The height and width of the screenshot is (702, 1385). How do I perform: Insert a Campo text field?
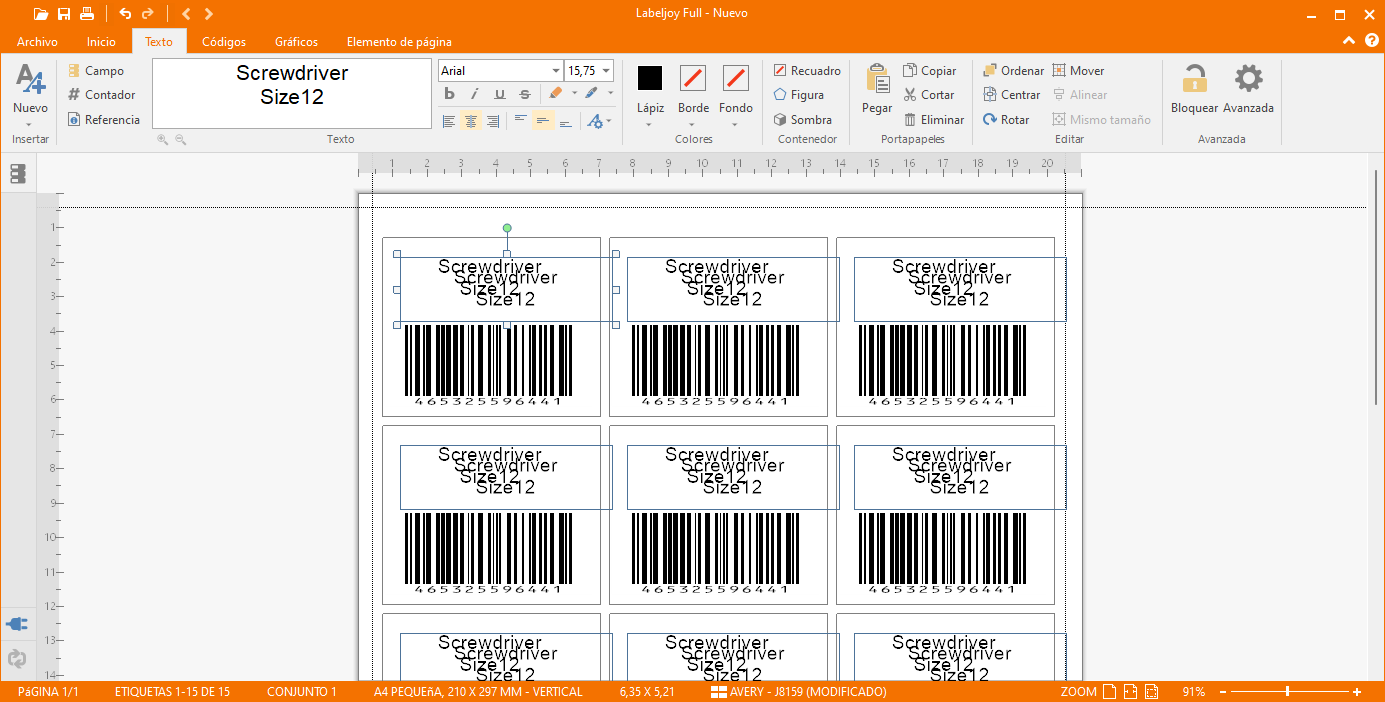point(96,71)
